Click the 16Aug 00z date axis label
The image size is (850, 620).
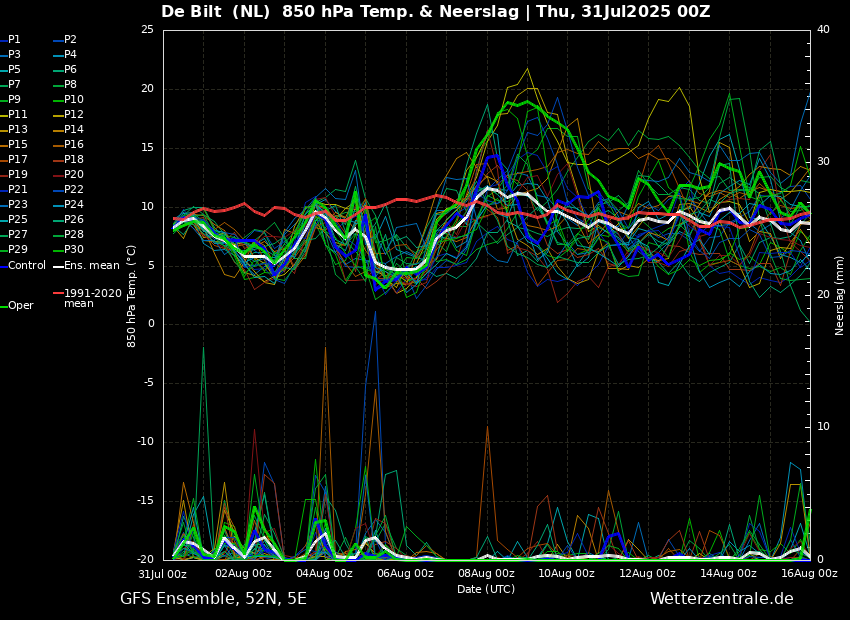[809, 574]
